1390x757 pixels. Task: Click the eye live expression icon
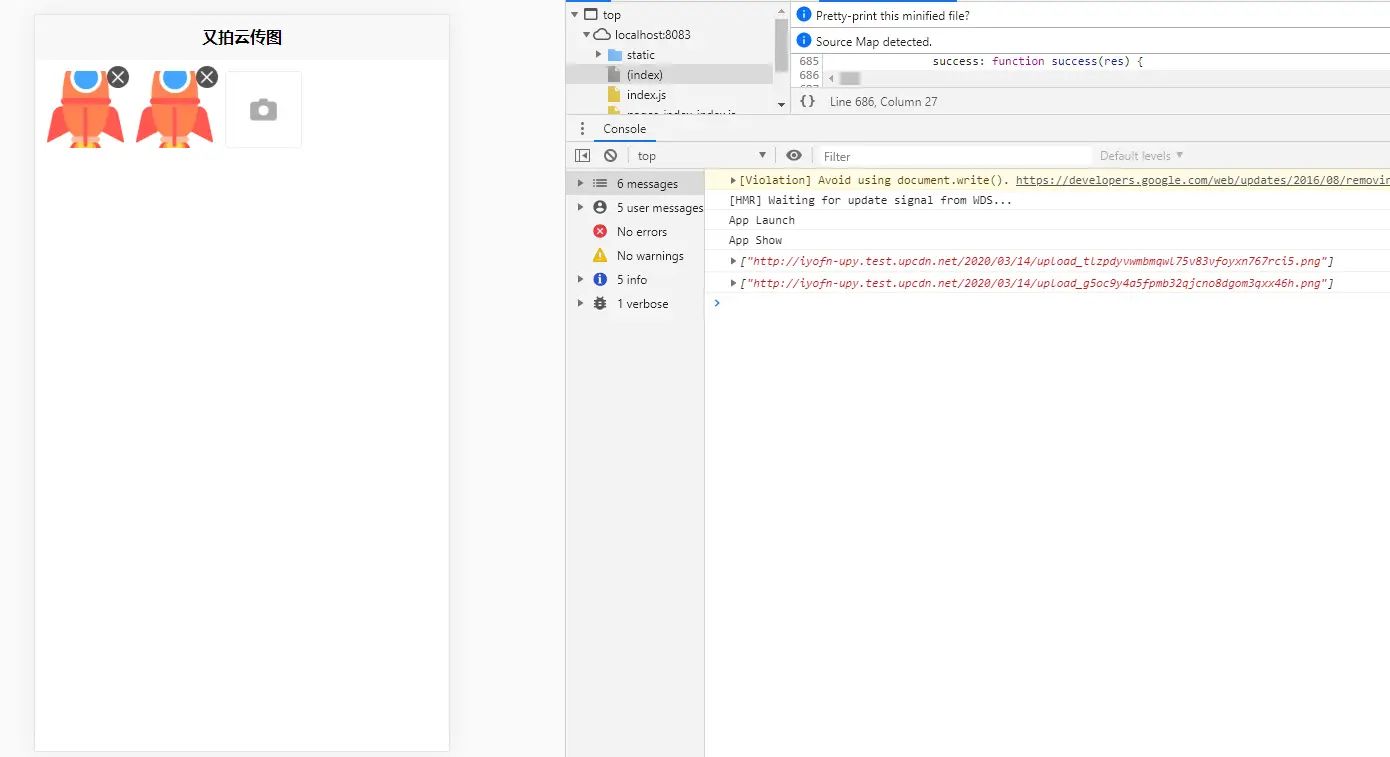click(794, 156)
